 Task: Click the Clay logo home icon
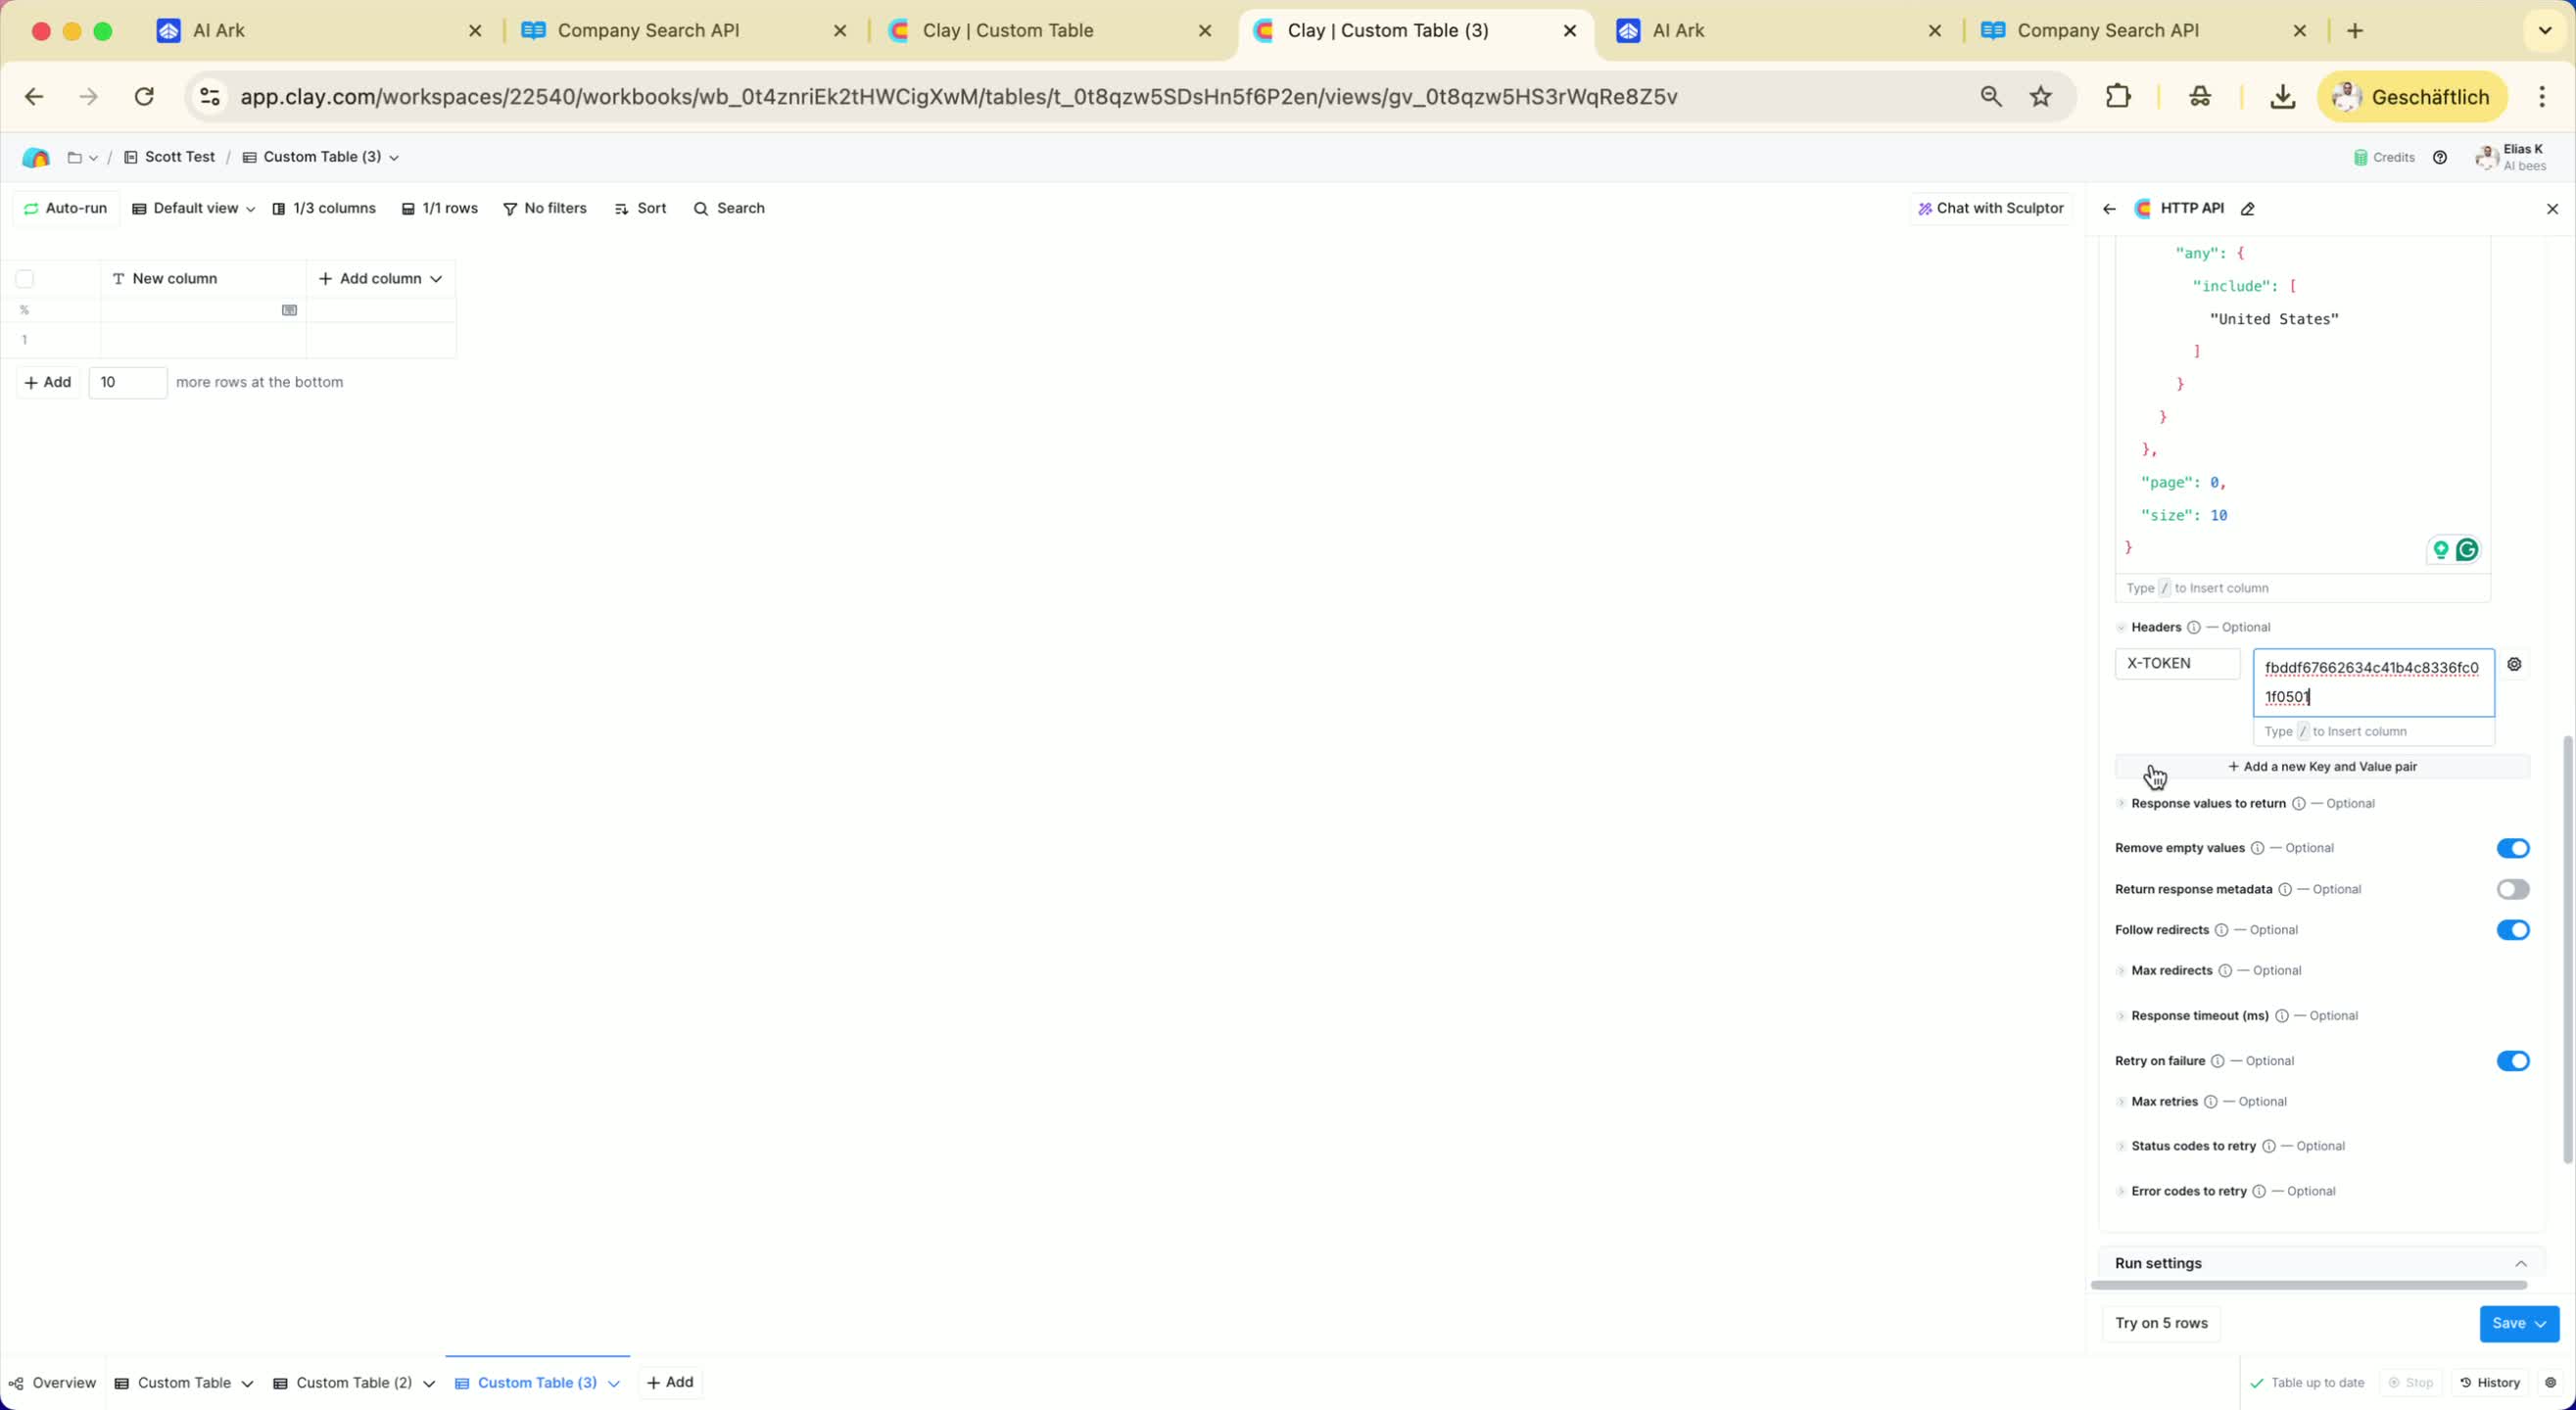tap(36, 157)
